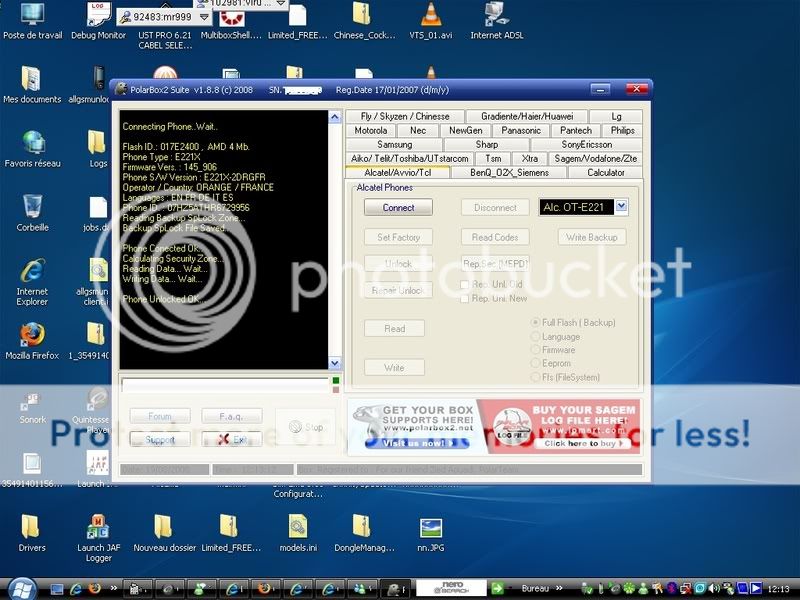This screenshot has width=800, height=600.
Task: Open the Nouveau dossier folder
Action: click(x=164, y=533)
